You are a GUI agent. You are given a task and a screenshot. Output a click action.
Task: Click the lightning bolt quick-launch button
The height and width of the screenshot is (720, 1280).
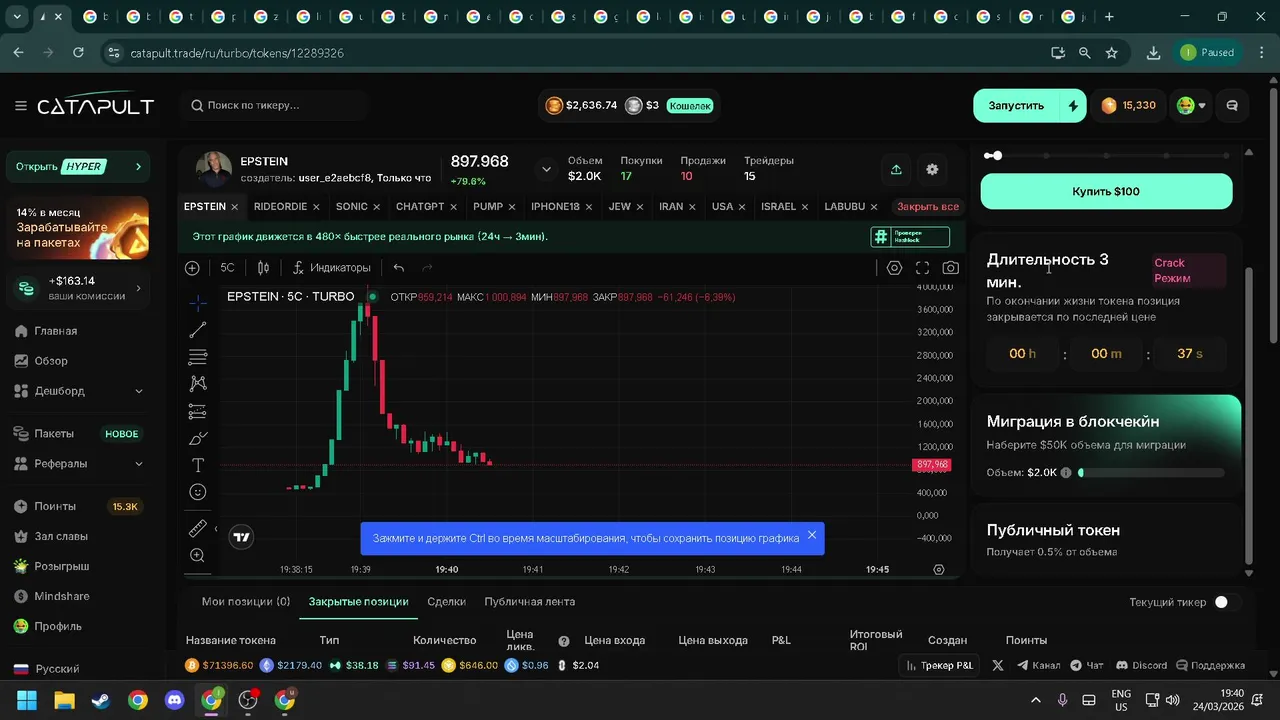1073,105
